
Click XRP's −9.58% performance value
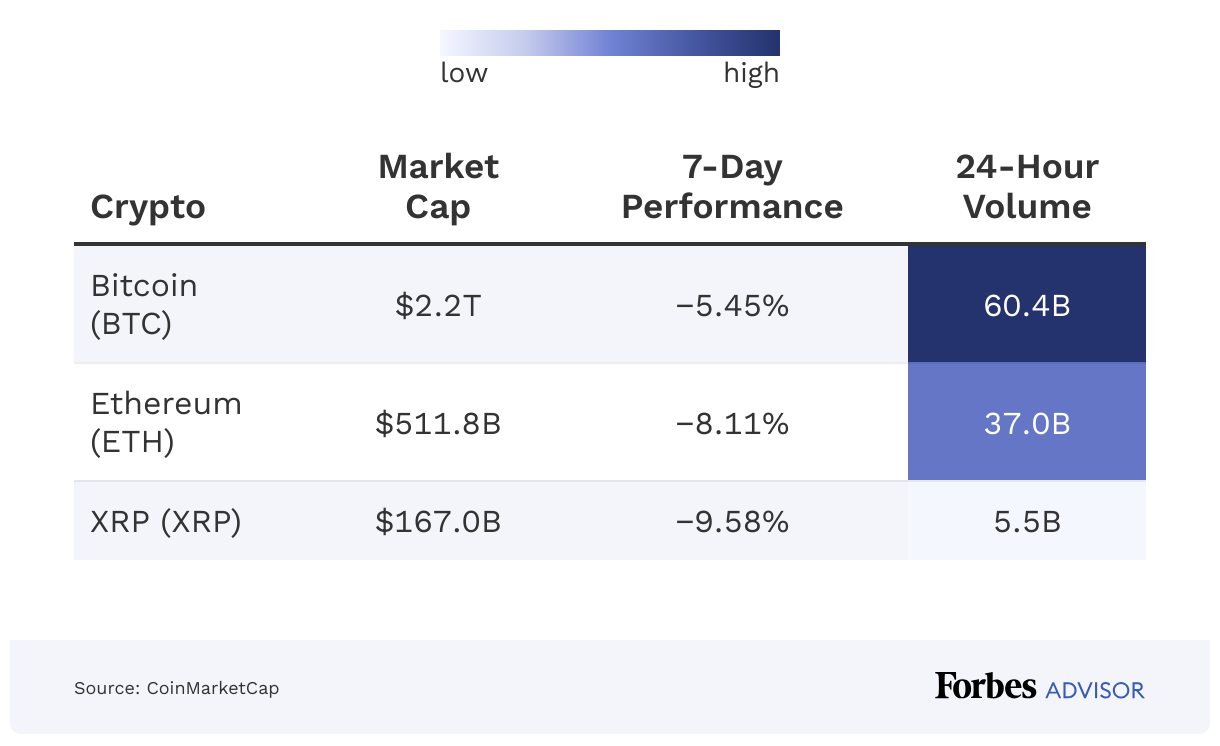point(732,522)
